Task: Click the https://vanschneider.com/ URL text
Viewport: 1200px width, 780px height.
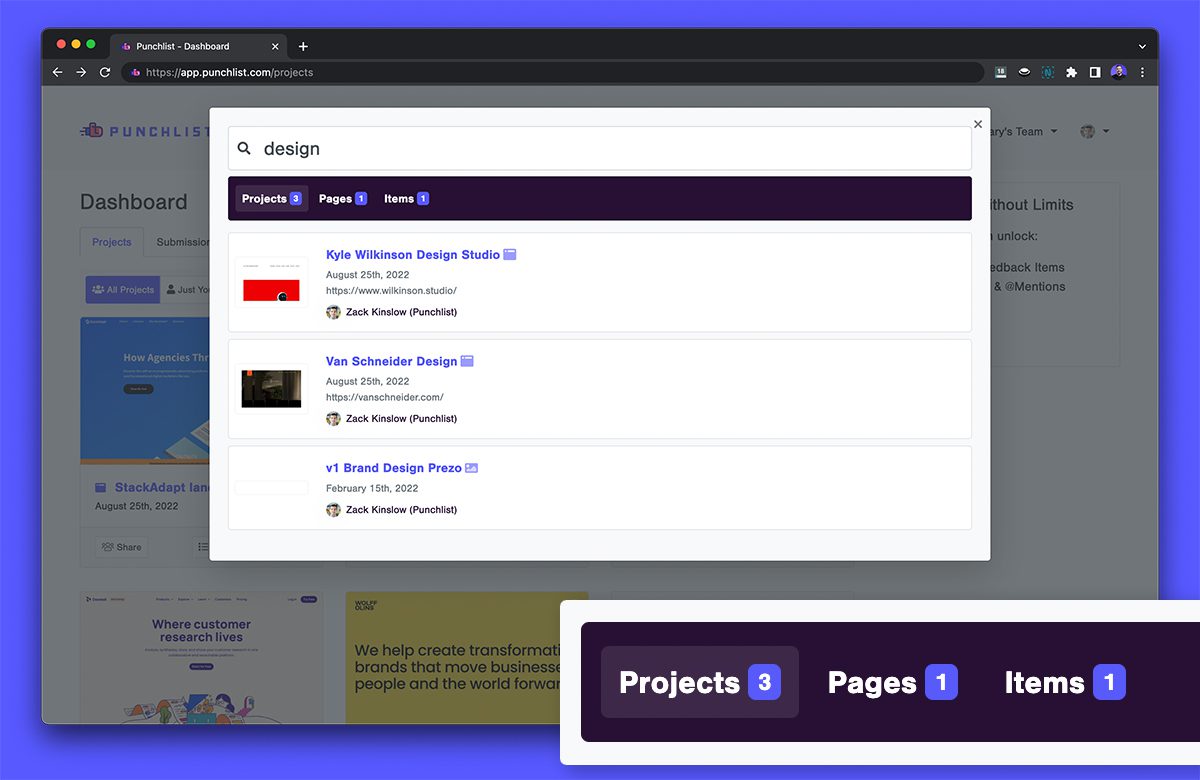Action: [x=385, y=397]
